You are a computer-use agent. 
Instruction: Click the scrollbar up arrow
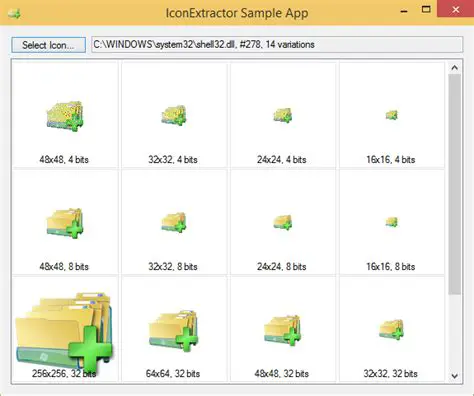click(454, 68)
